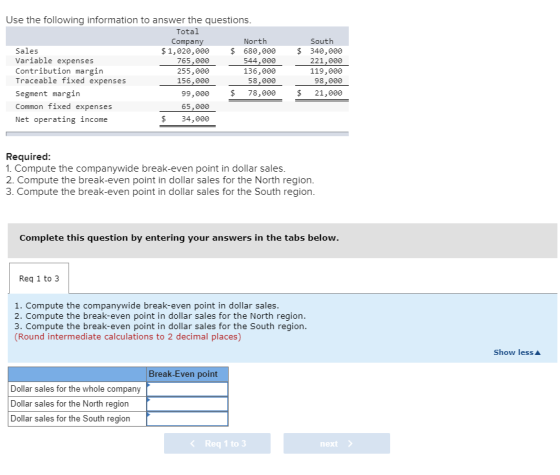Click the South column header
This screenshot has width=560, height=475.
[x=321, y=41]
